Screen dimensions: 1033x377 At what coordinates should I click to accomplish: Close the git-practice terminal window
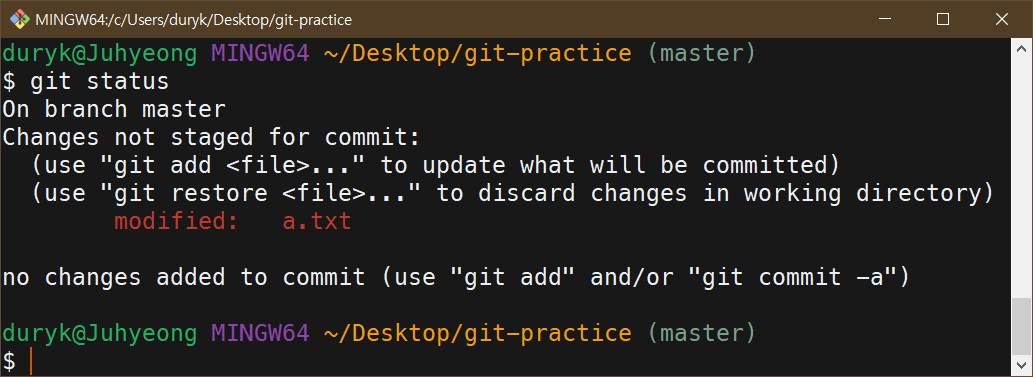coord(1001,19)
